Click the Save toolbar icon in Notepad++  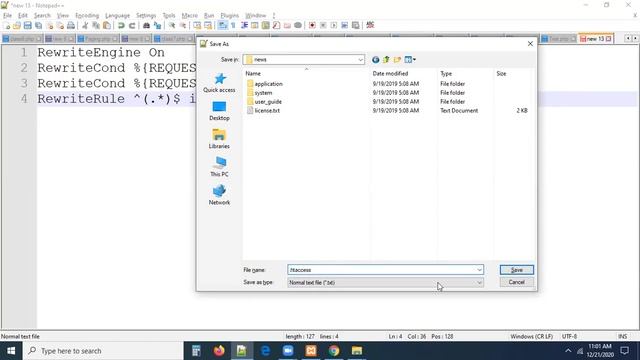27,25
